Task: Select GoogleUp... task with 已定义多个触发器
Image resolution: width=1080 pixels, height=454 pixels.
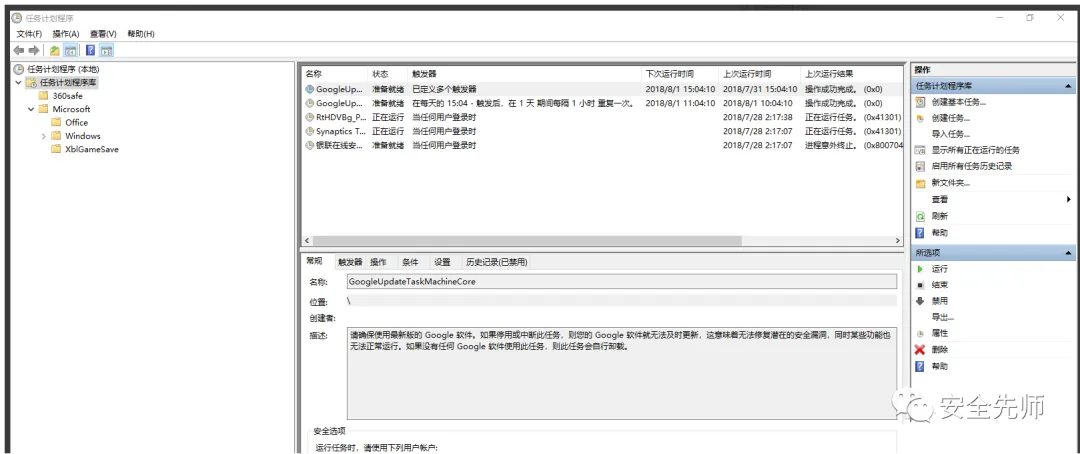Action: click(x=602, y=89)
